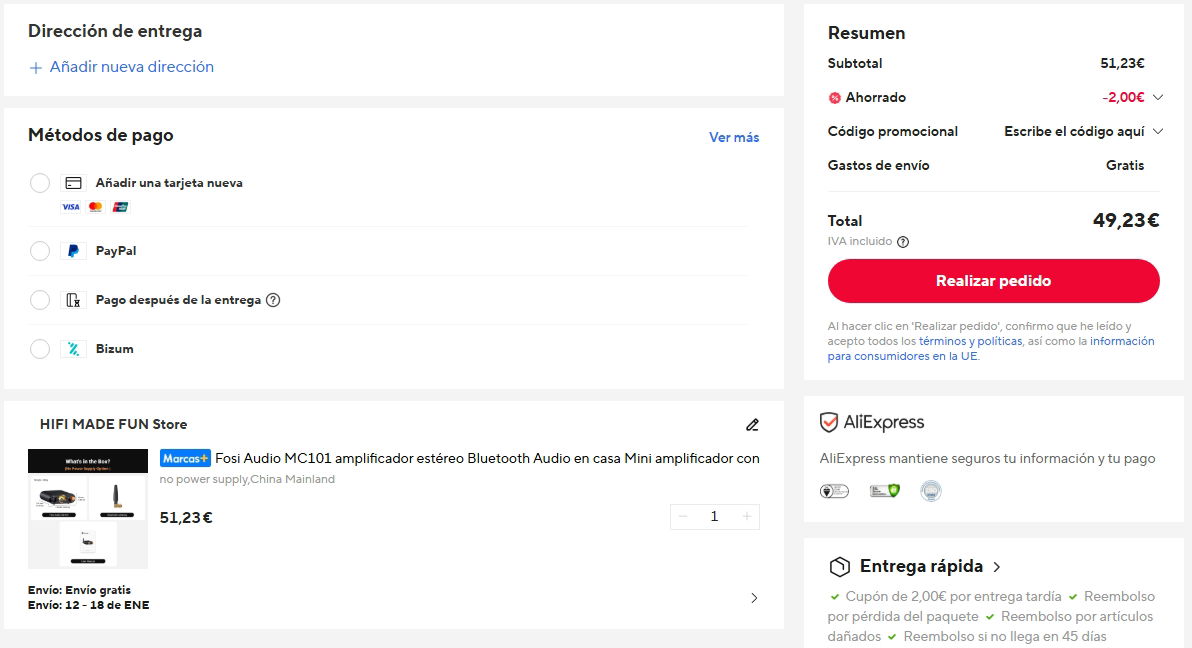This screenshot has height=648, width=1192.
Task: Click the Bizum logo icon
Action: [73, 349]
